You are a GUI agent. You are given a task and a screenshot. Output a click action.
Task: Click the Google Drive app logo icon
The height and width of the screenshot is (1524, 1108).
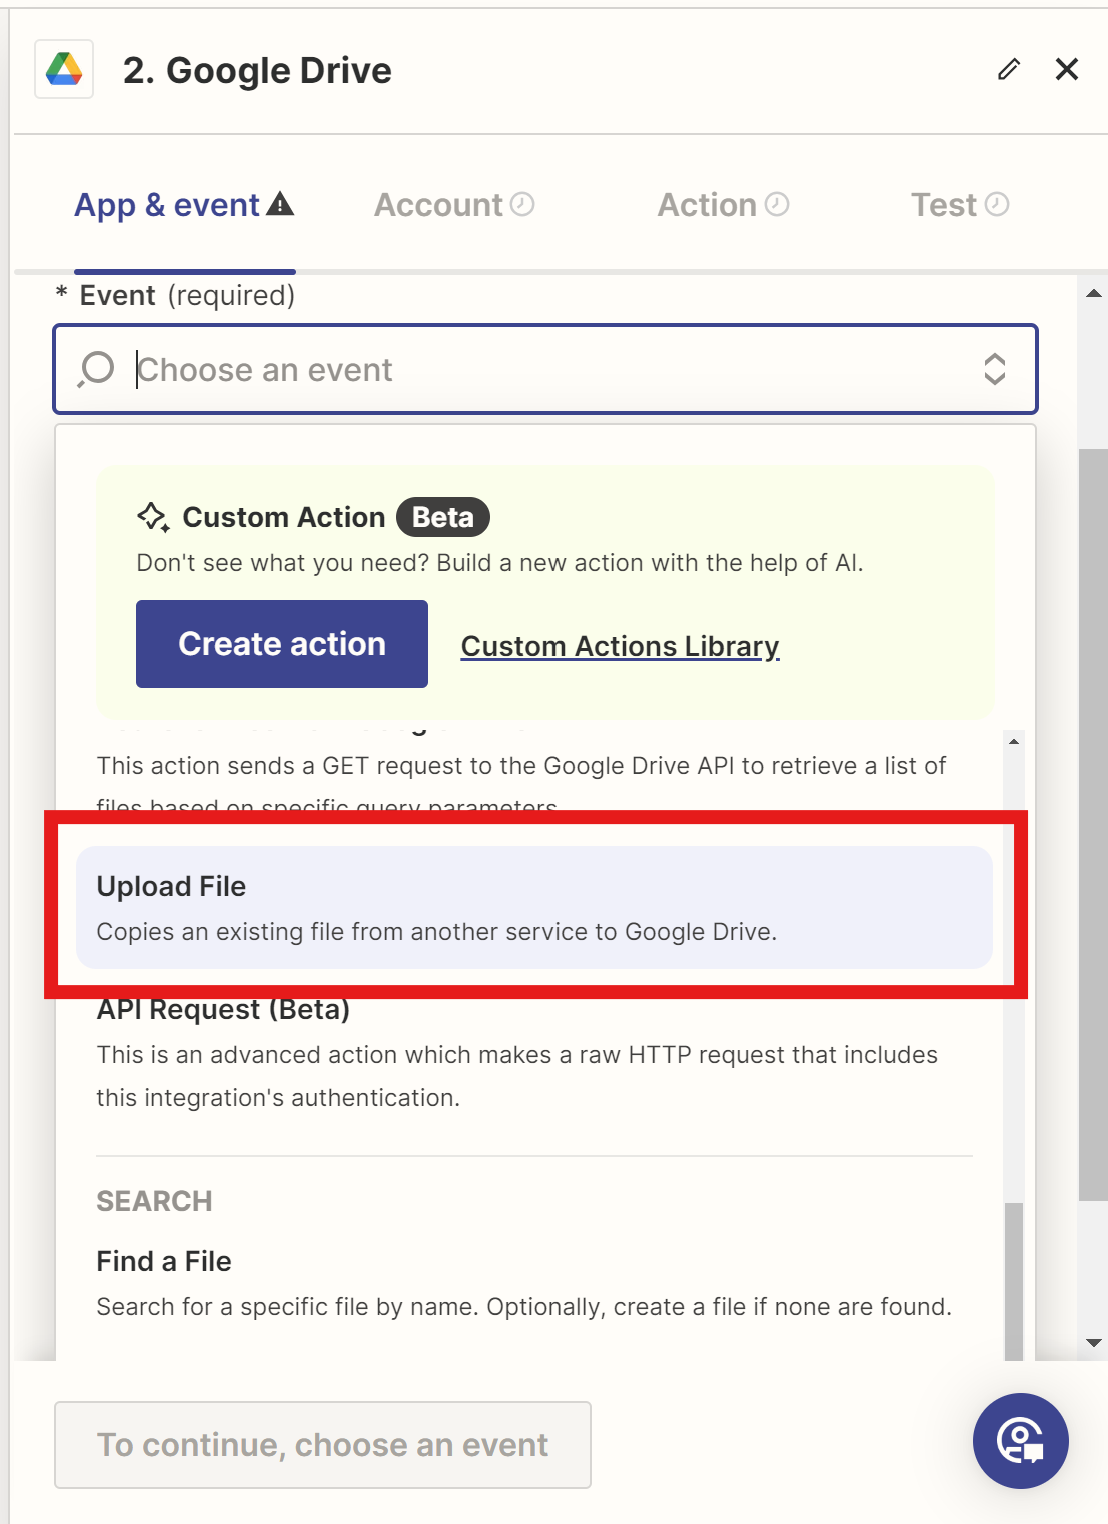point(64,69)
